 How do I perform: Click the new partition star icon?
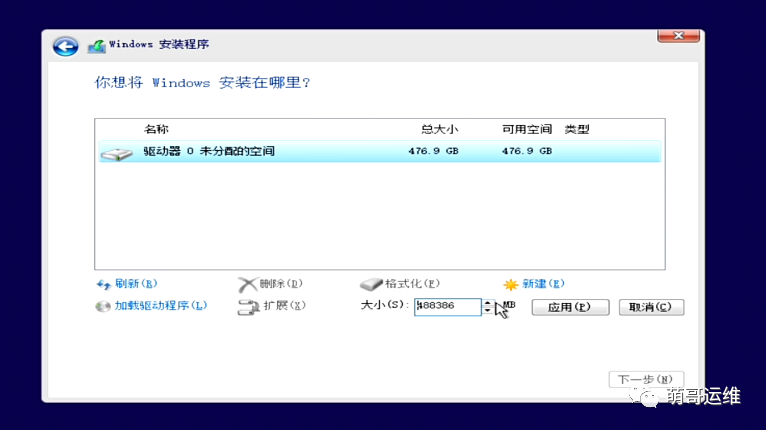[x=511, y=284]
